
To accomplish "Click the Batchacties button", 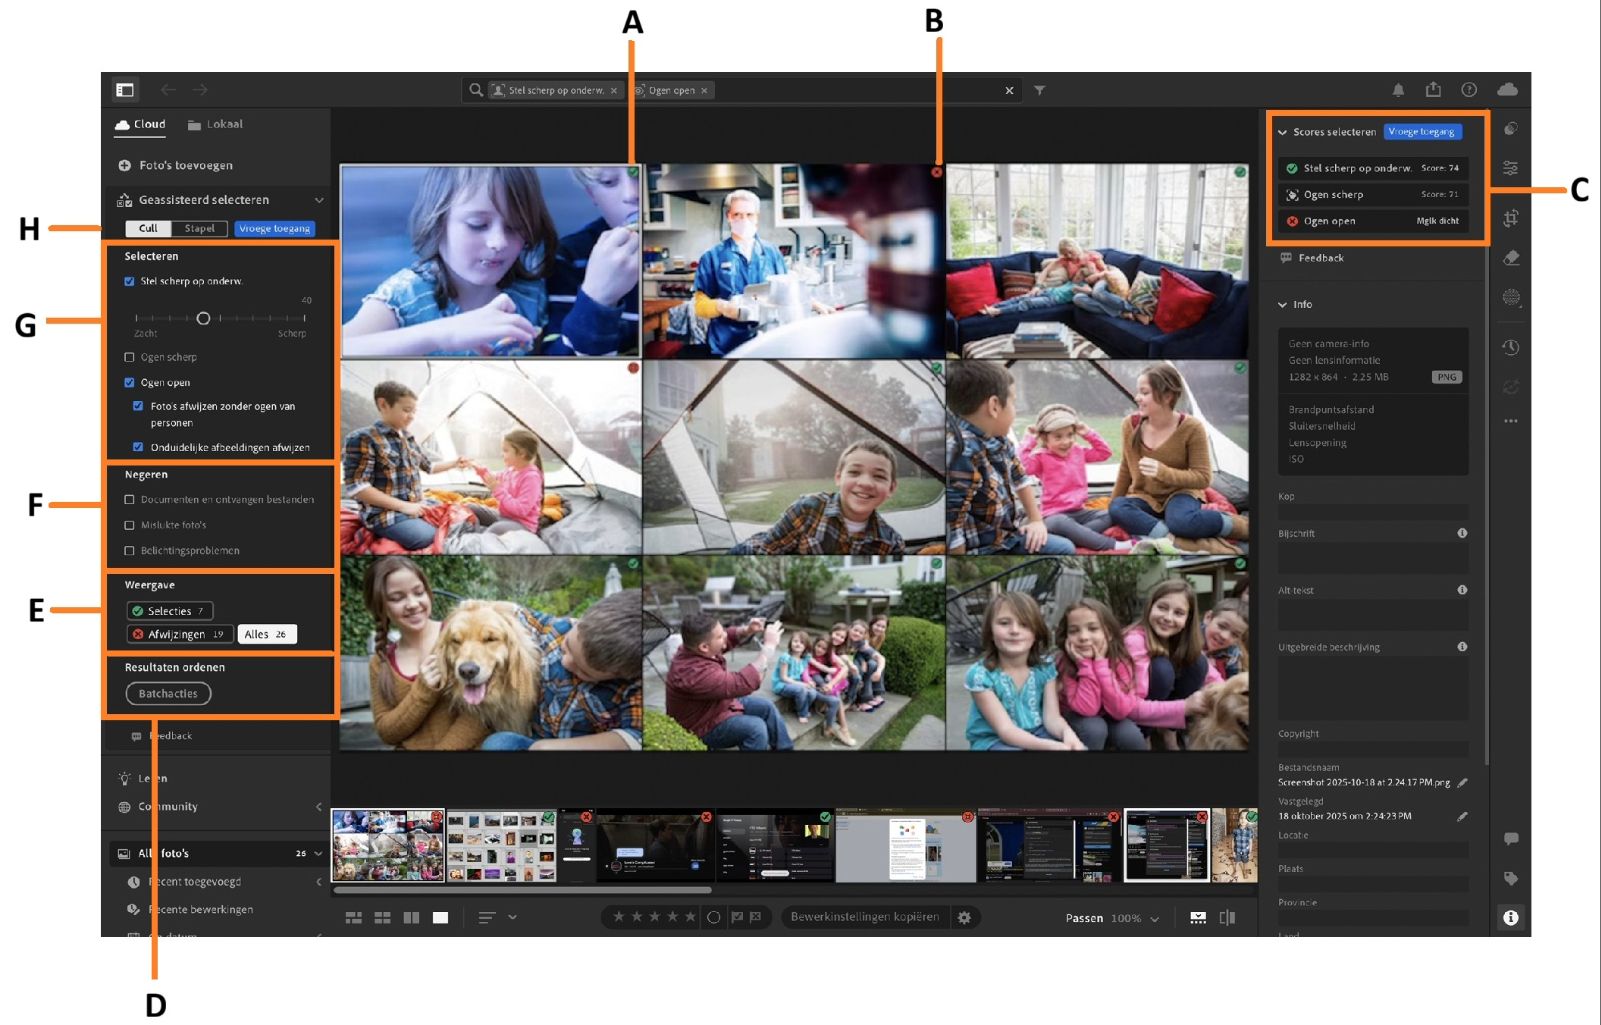I will [167, 693].
